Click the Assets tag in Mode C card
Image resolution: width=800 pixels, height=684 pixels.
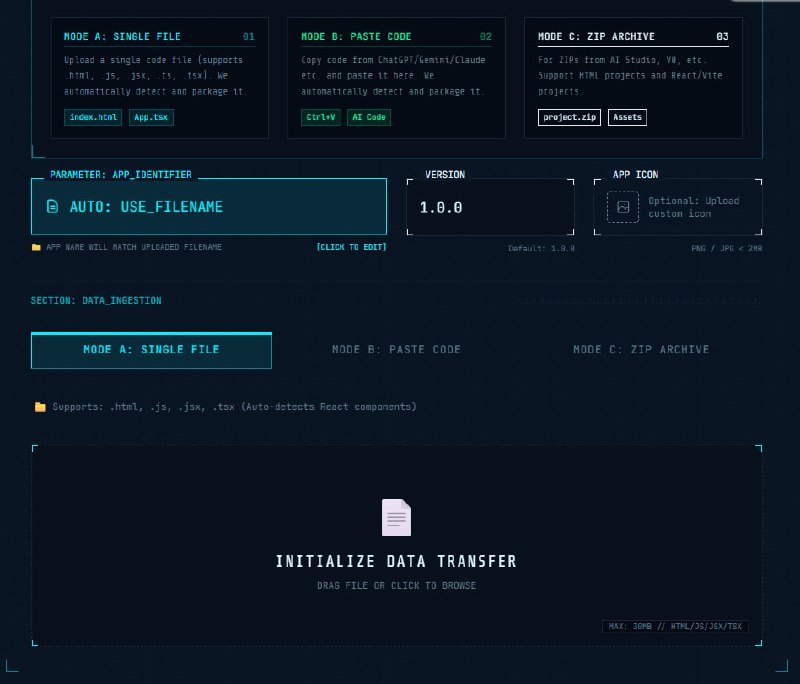coord(627,117)
